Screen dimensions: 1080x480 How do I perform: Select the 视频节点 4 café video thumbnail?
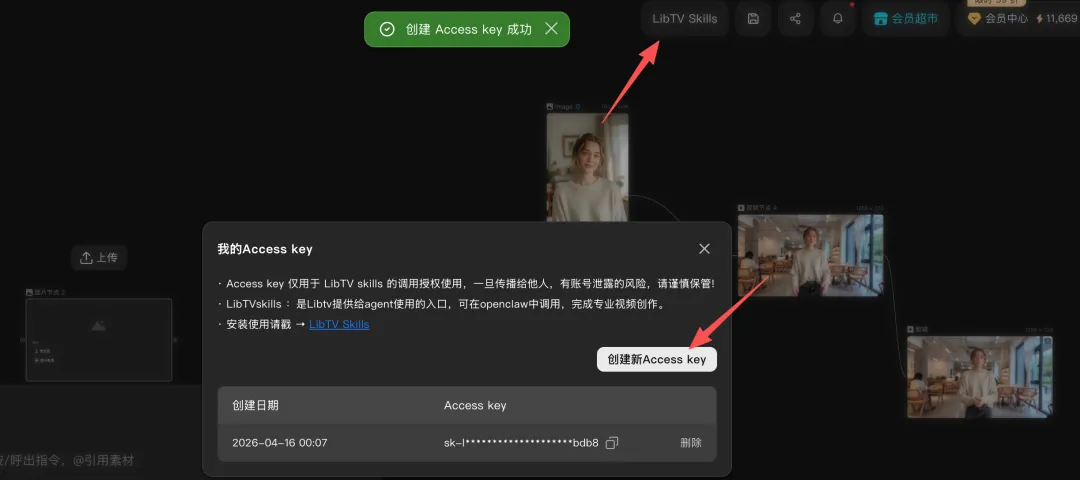click(x=810, y=255)
